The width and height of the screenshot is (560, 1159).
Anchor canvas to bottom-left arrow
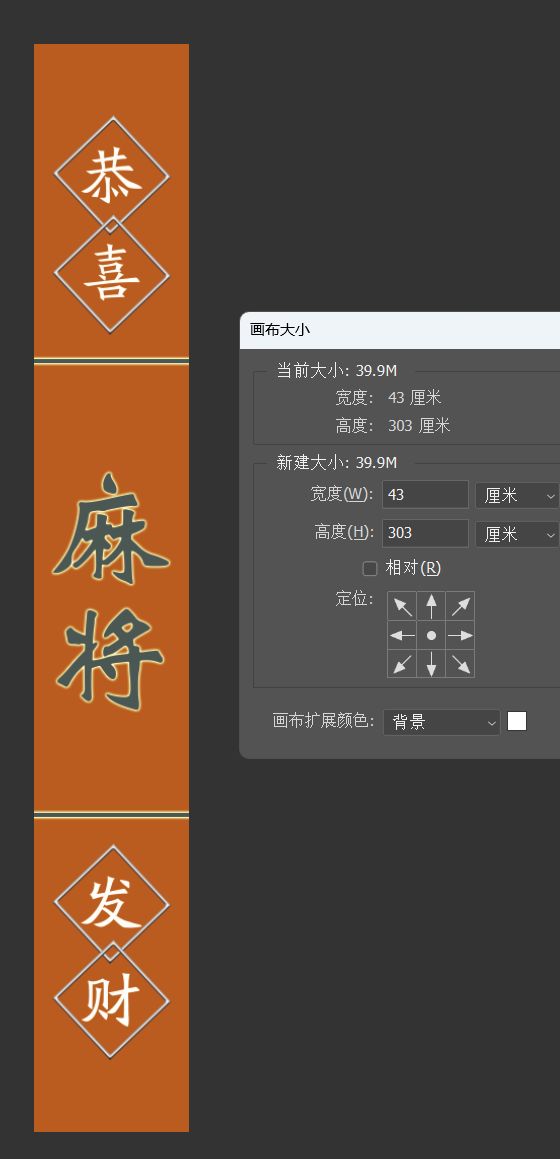pyautogui.click(x=402, y=664)
